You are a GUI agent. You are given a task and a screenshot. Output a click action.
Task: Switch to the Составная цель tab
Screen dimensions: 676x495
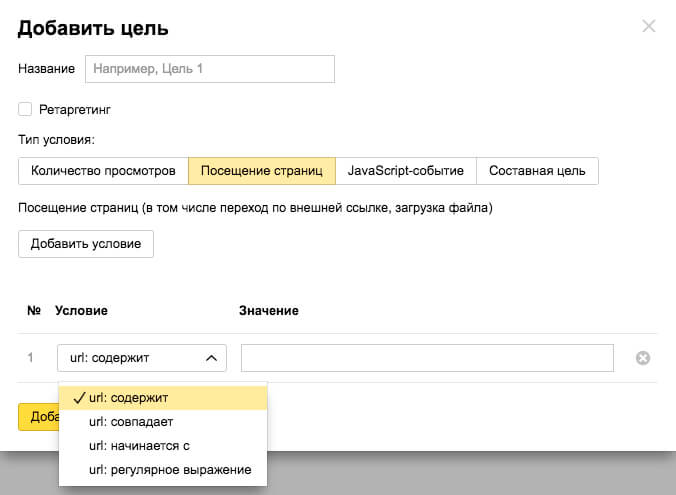coord(537,171)
